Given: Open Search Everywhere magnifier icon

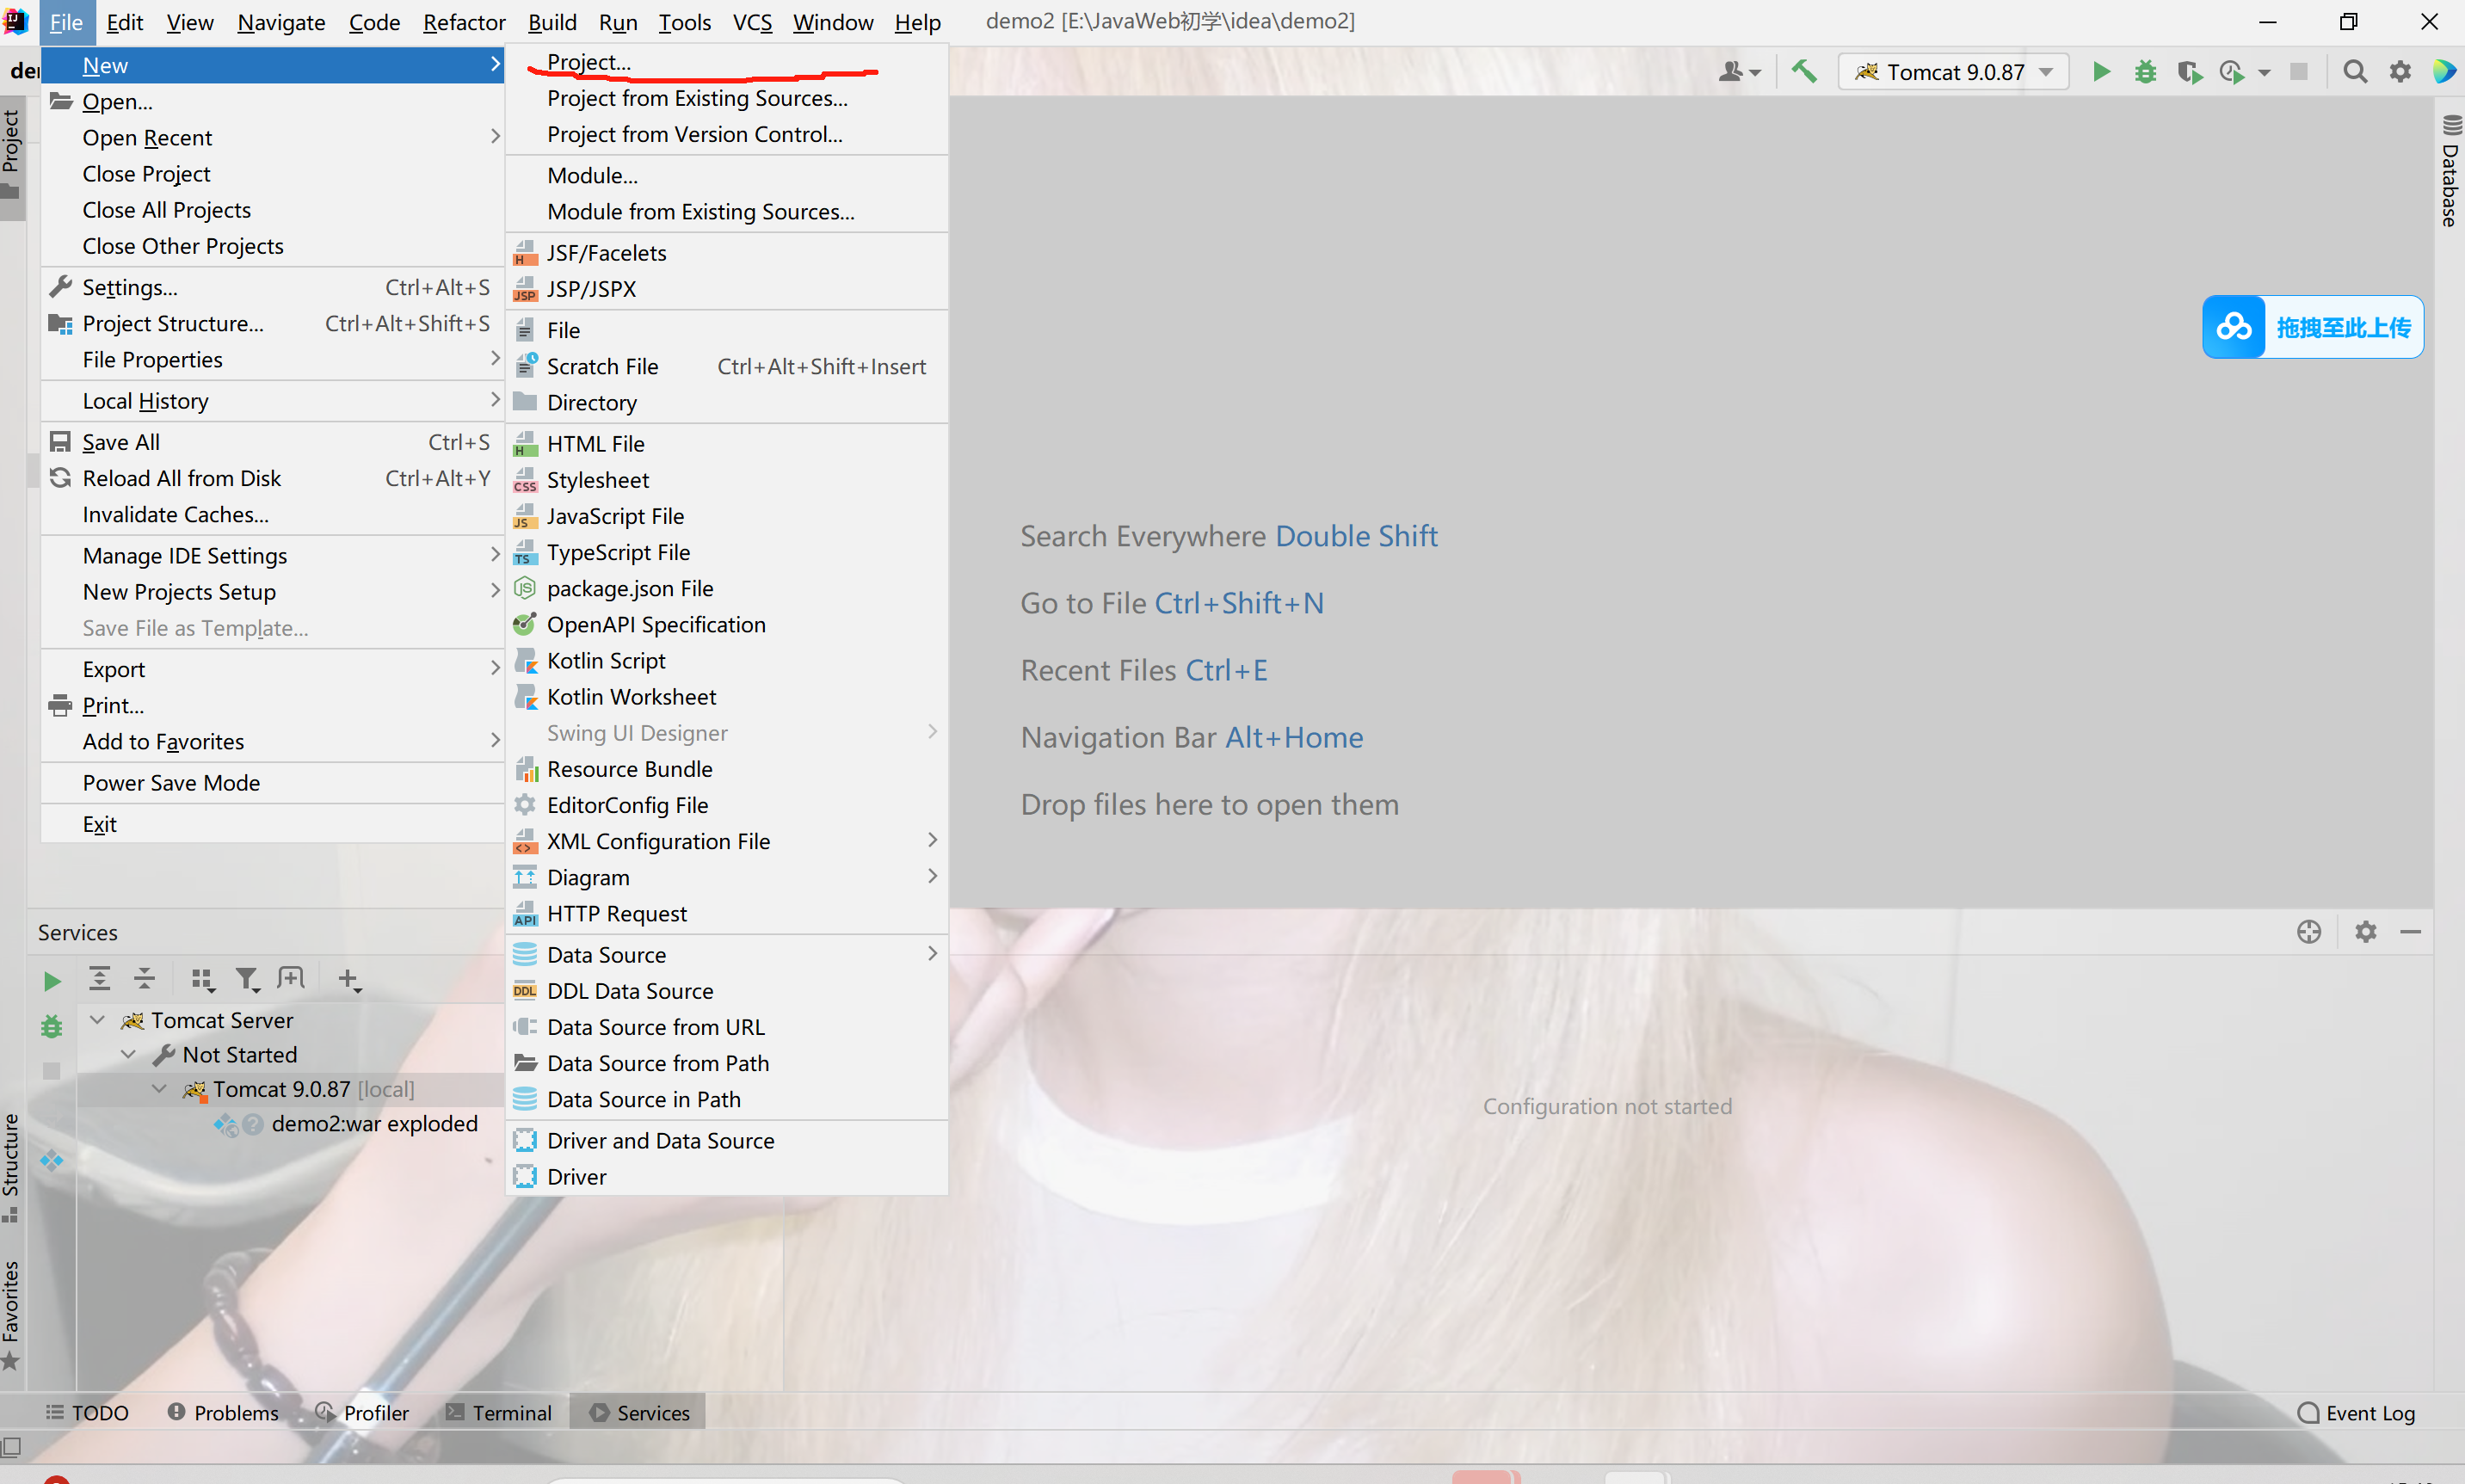Looking at the screenshot, I should 2355,71.
